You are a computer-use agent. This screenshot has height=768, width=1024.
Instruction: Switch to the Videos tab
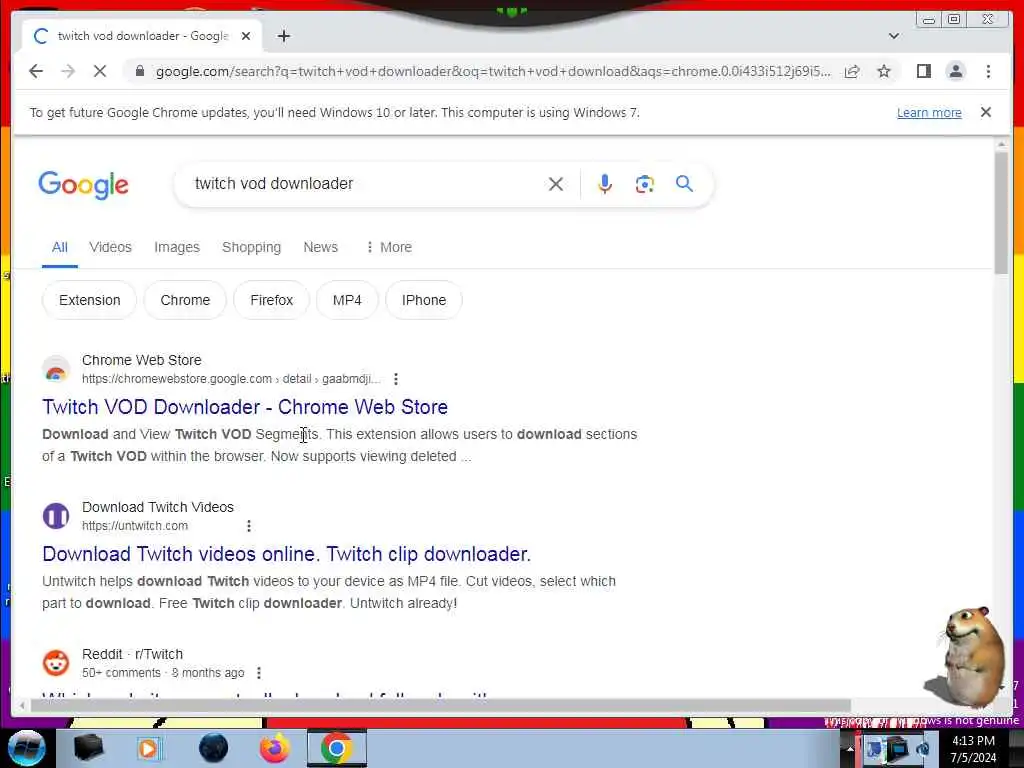(110, 248)
